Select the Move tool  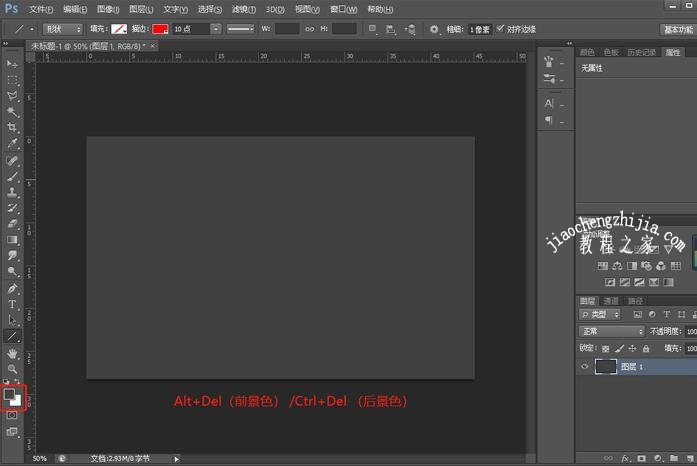pyautogui.click(x=13, y=64)
